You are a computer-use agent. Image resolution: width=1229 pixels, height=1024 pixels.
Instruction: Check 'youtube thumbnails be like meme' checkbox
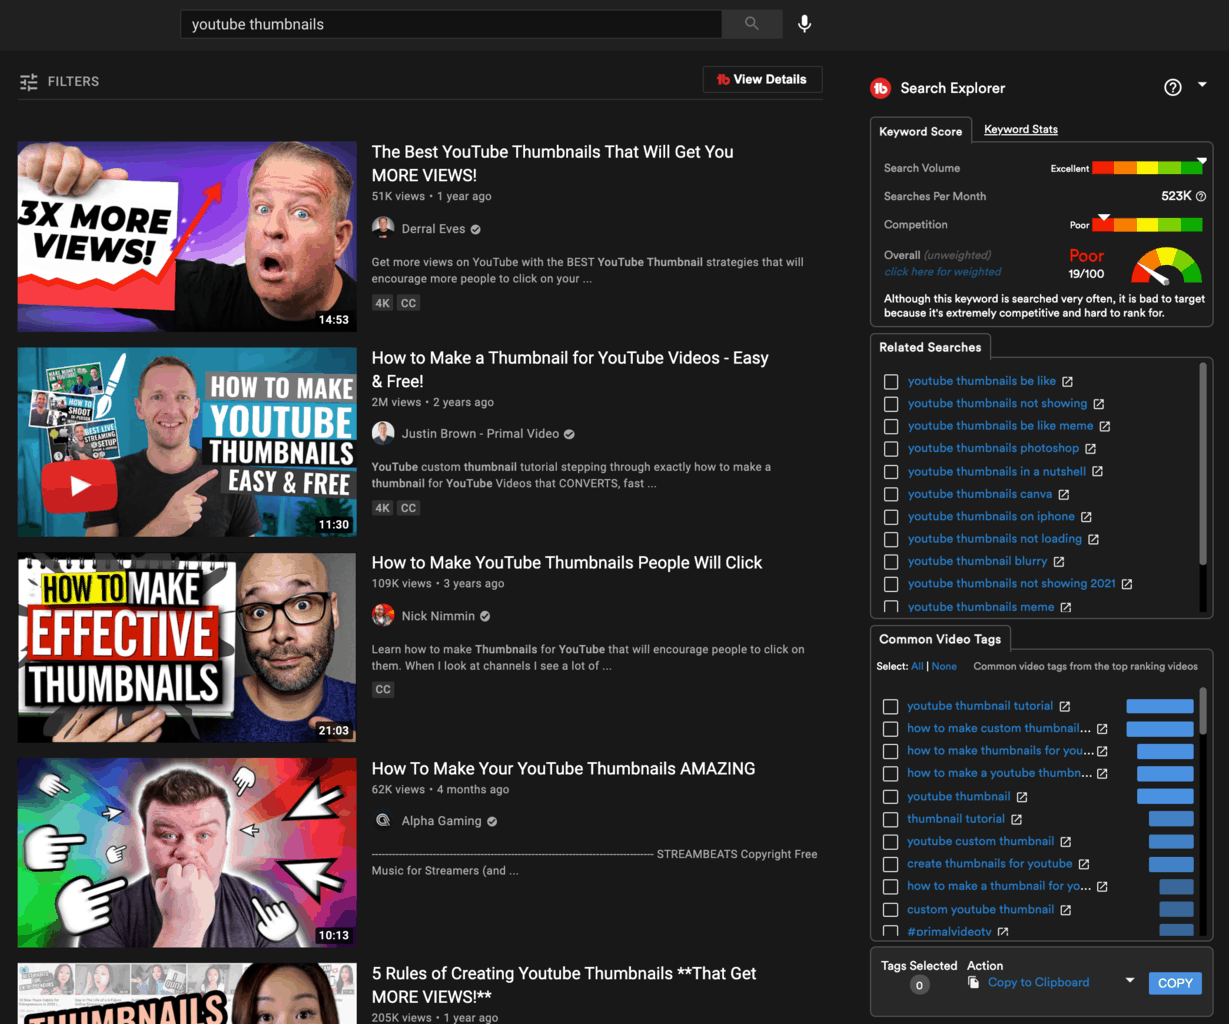[891, 427]
